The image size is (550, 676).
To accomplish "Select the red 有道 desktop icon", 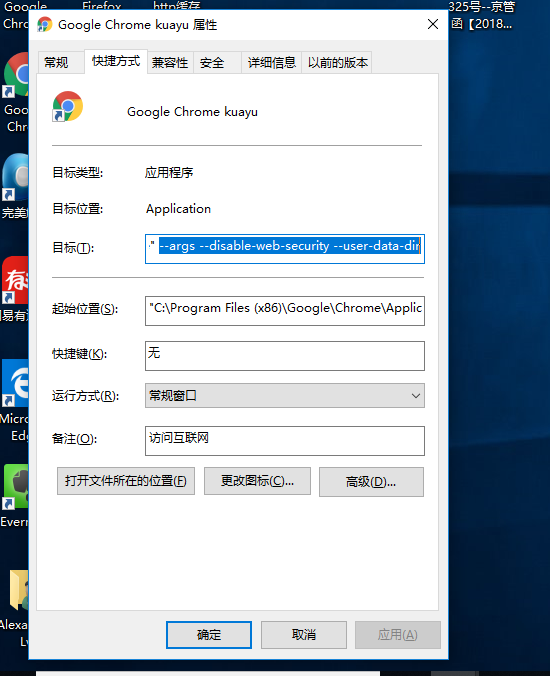I will click(x=15, y=280).
